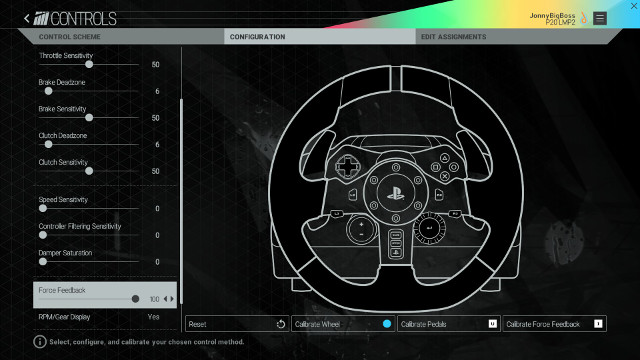
Task: Click the info icon at bottom left
Action: click(40, 342)
